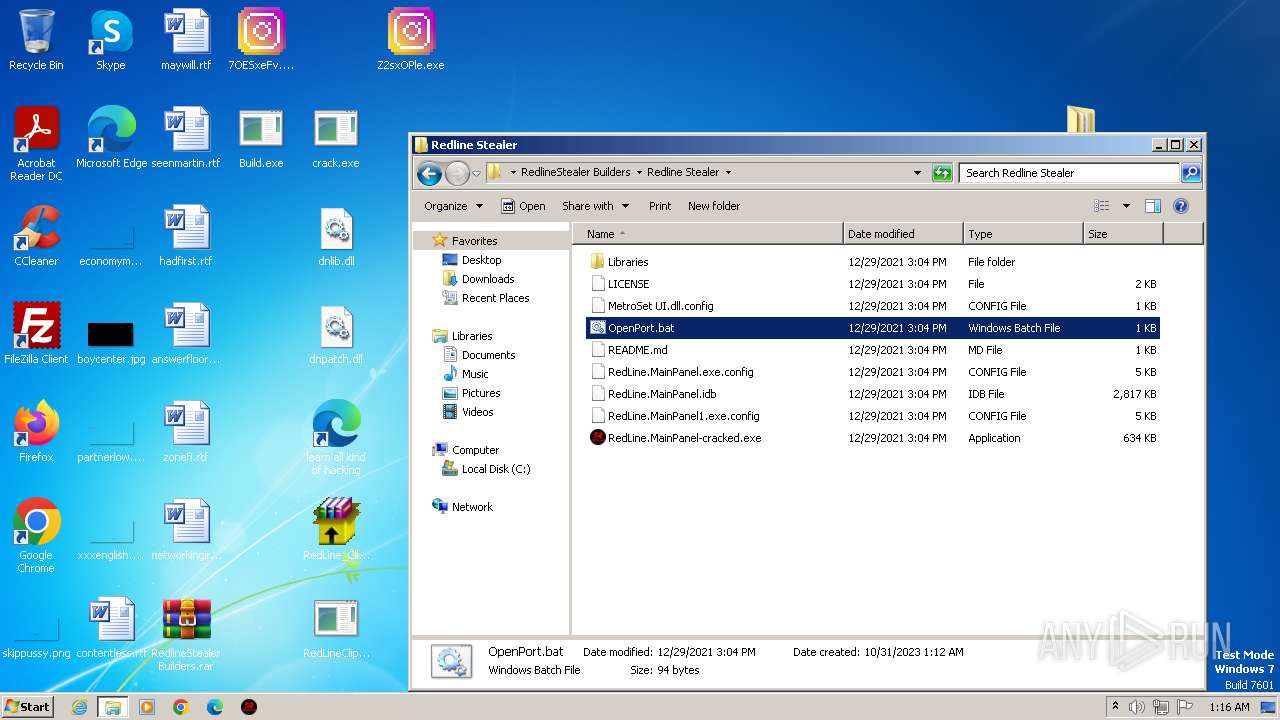Select the dnlib.dll desktop file
This screenshot has height=720, width=1280.
(336, 236)
